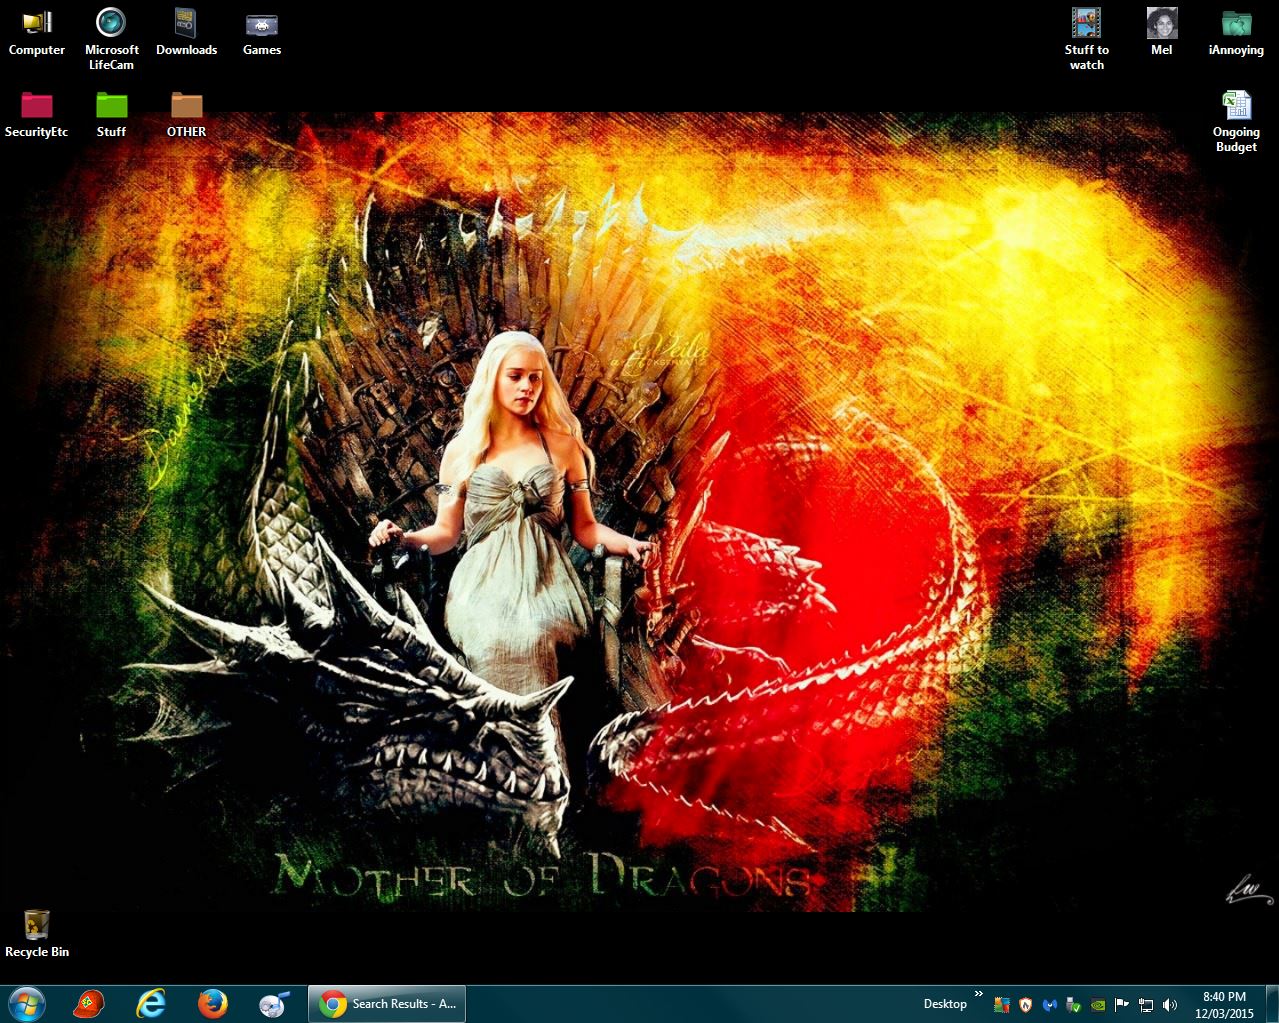Select the brown OTHER folder
The height and width of the screenshot is (1023, 1279).
pos(186,114)
